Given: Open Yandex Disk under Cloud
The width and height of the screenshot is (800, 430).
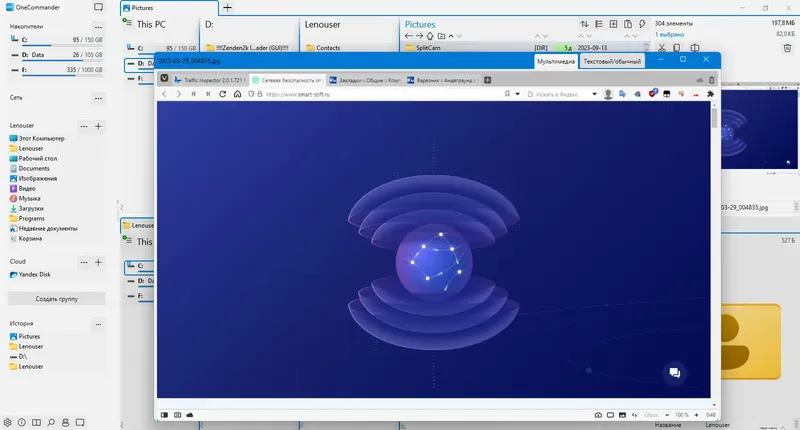Looking at the screenshot, I should coord(30,274).
